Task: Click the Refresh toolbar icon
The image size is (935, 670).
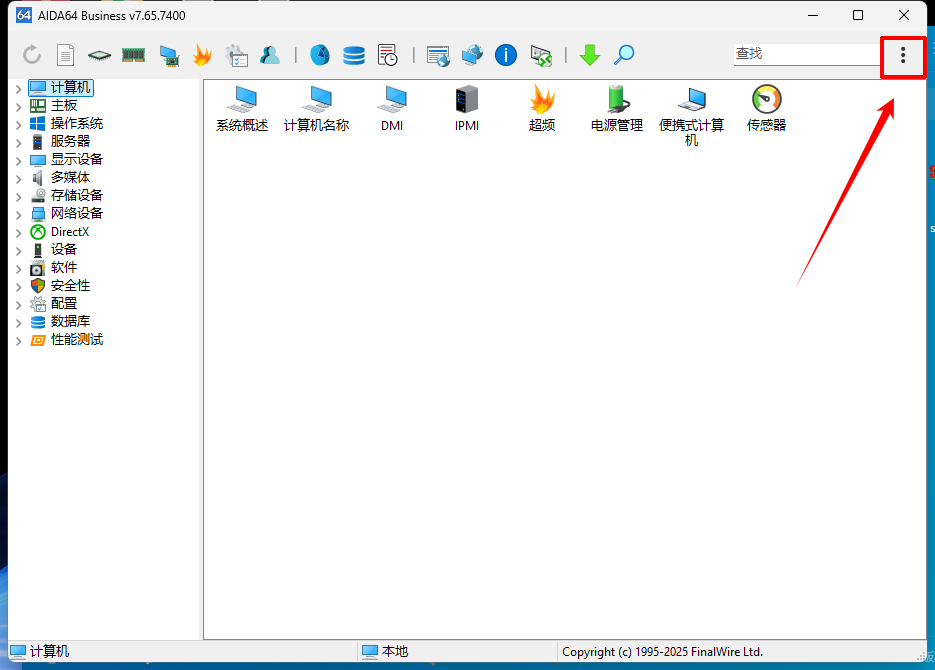Action: pyautogui.click(x=32, y=55)
